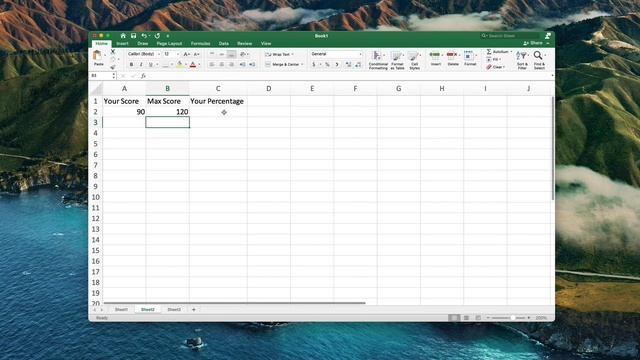Align text to bottom
The height and width of the screenshot is (360, 640).
[231, 54]
